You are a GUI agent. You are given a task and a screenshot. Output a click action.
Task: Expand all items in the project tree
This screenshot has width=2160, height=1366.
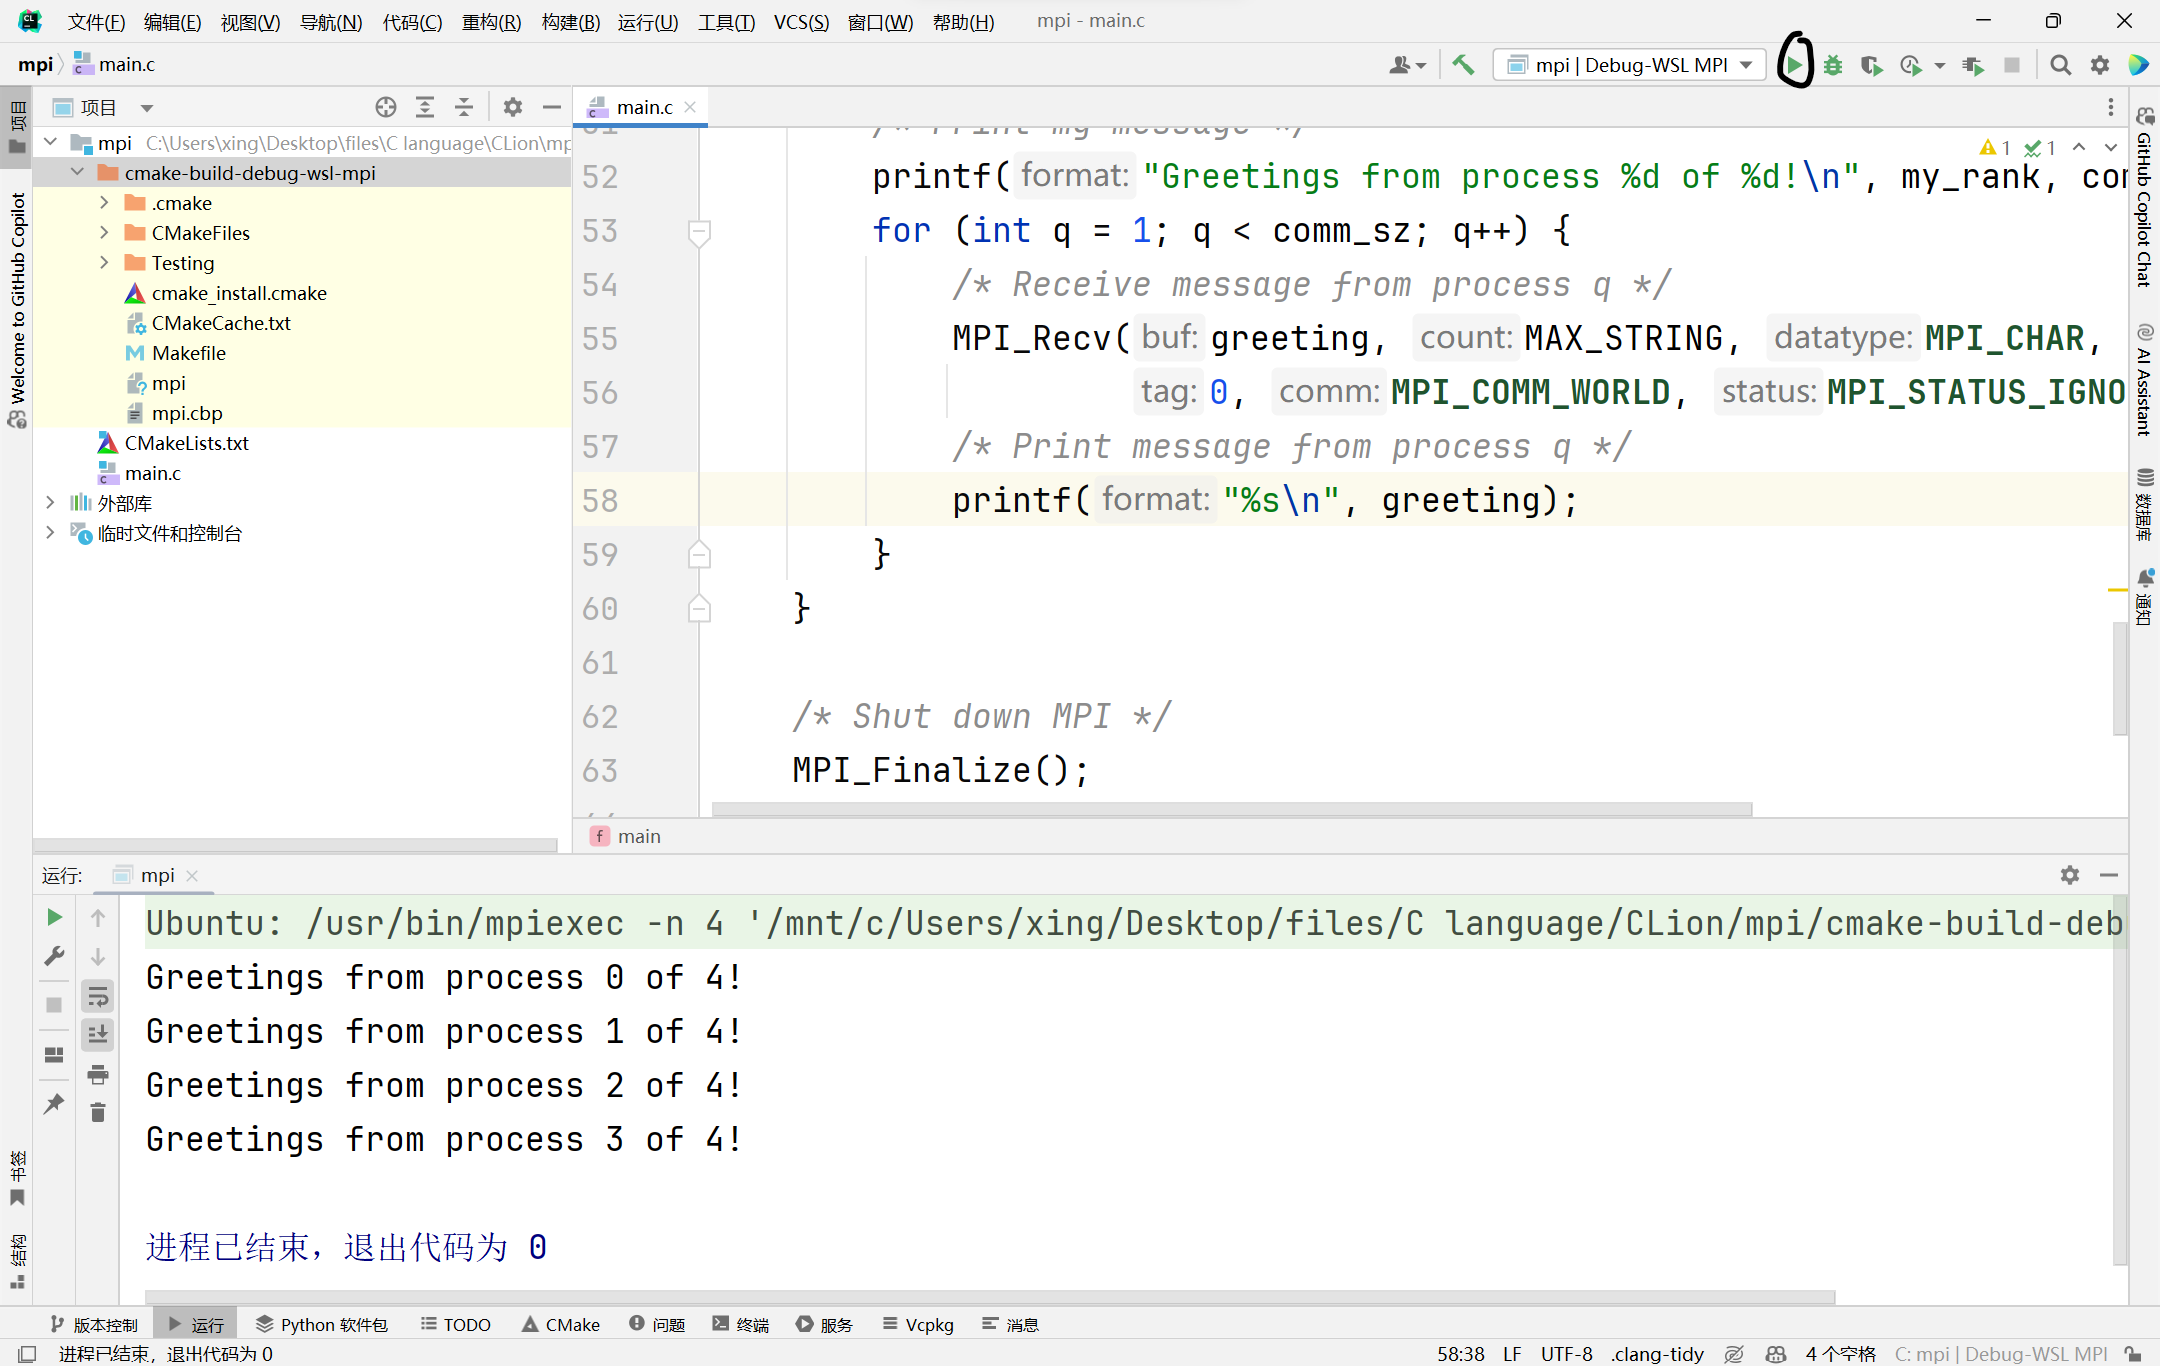coord(425,107)
